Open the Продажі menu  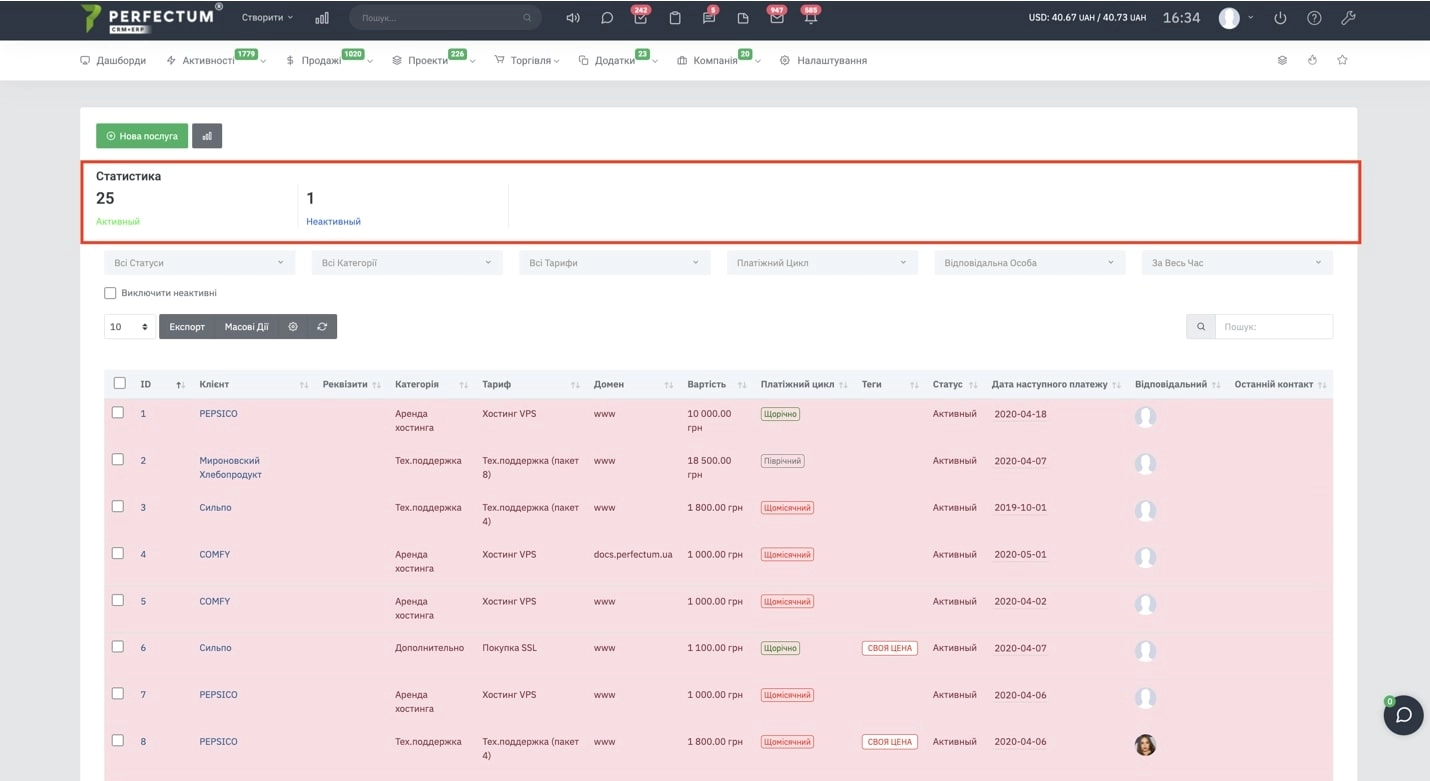pos(329,60)
